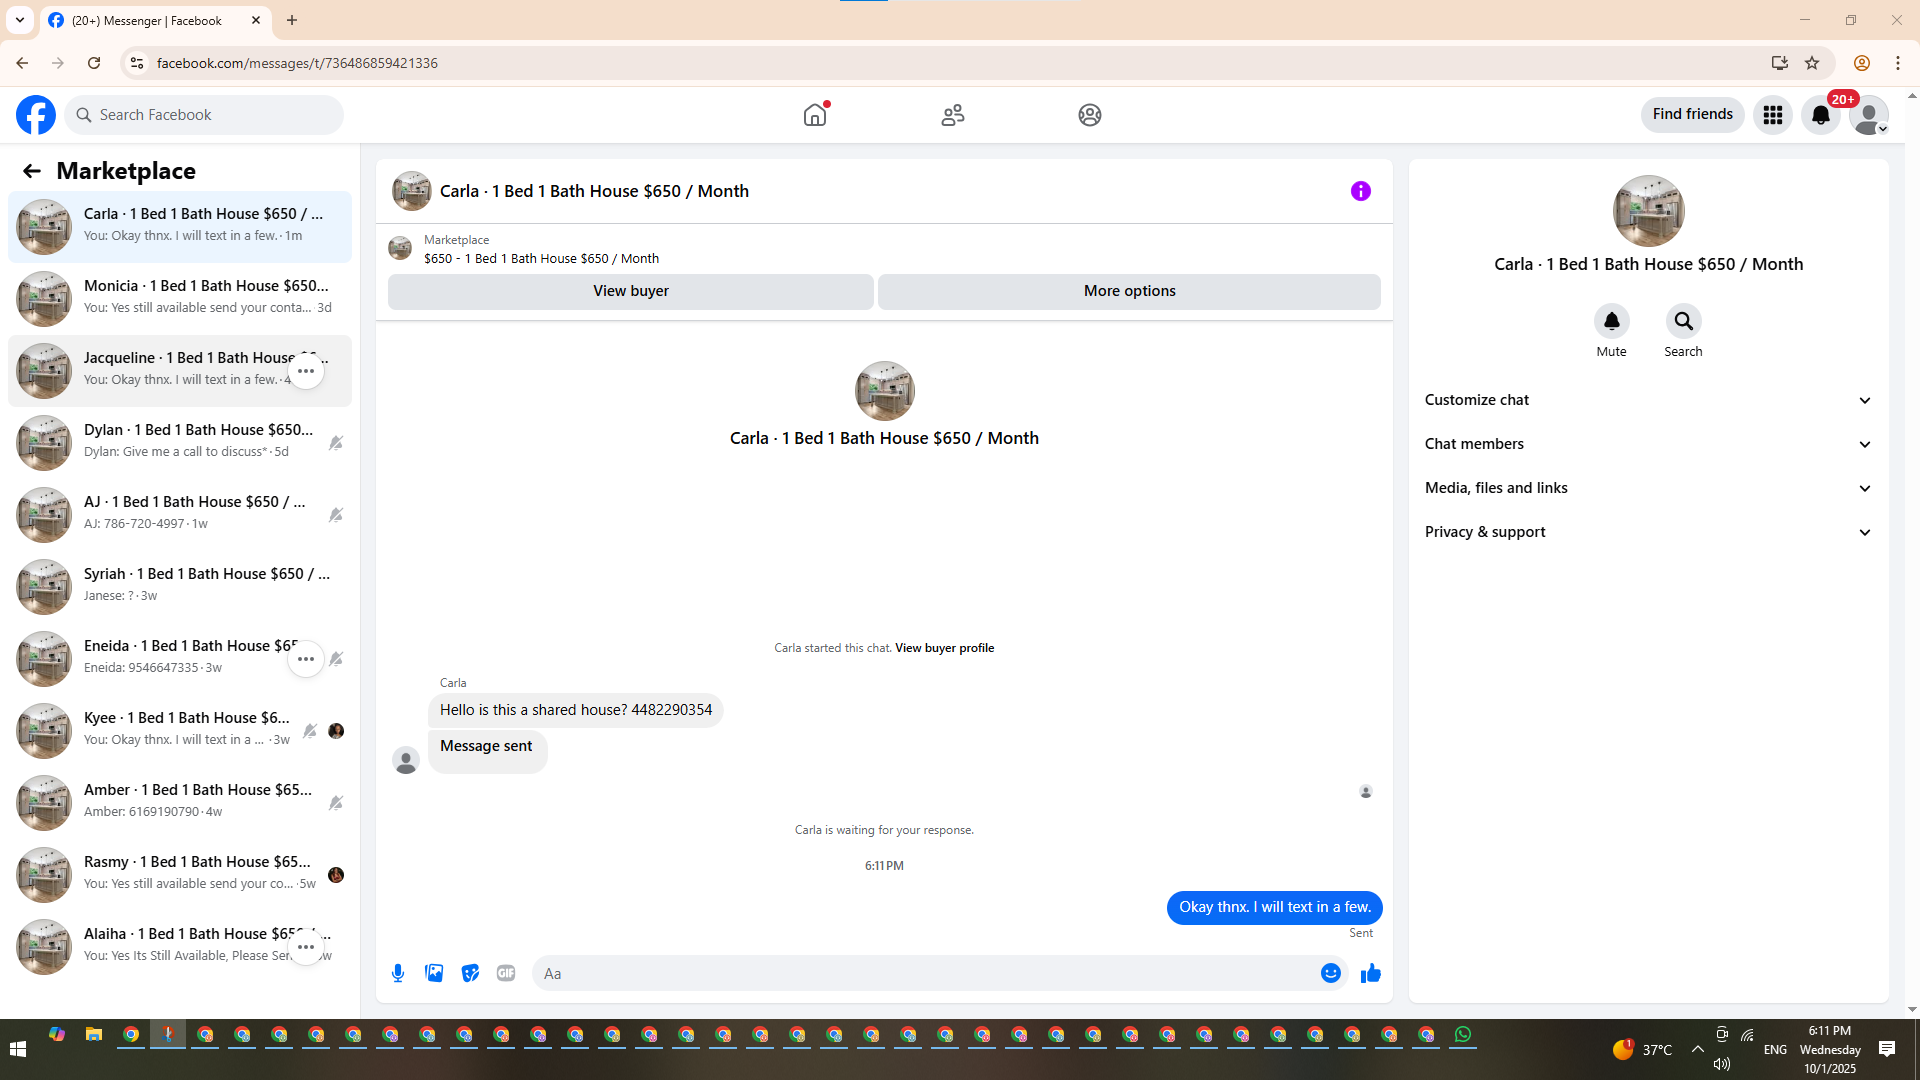Reload the page with refresh icon
This screenshot has height=1080, width=1920.
click(94, 63)
